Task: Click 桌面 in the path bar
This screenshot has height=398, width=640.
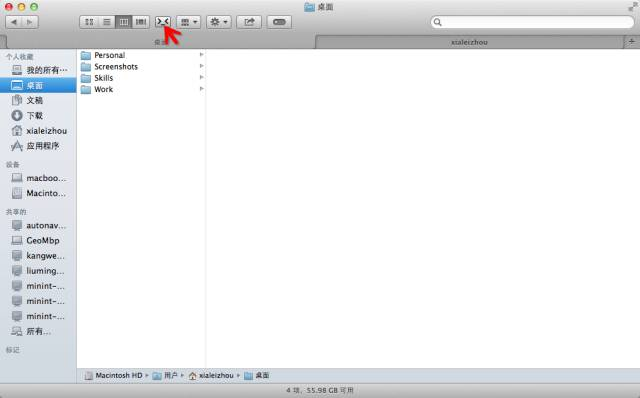Action: [257, 375]
